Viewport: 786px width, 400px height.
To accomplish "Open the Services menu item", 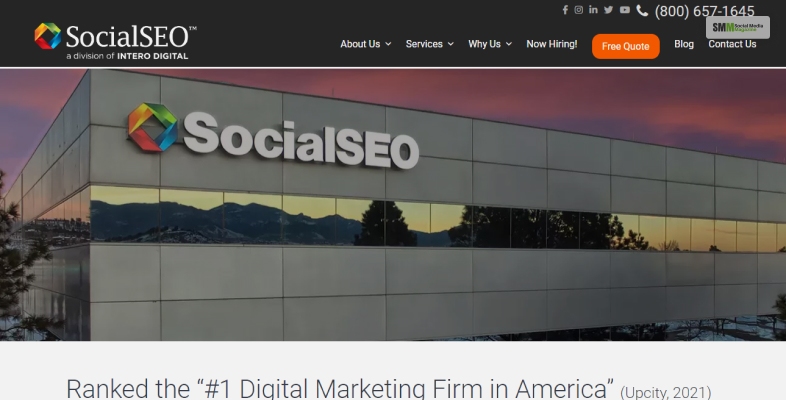I will [x=424, y=44].
